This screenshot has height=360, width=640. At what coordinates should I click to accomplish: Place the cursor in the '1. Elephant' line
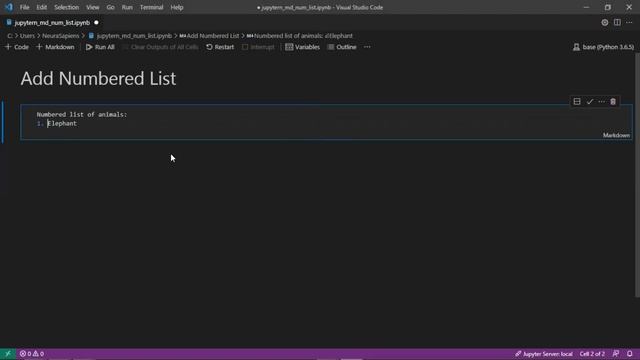pyautogui.click(x=57, y=124)
